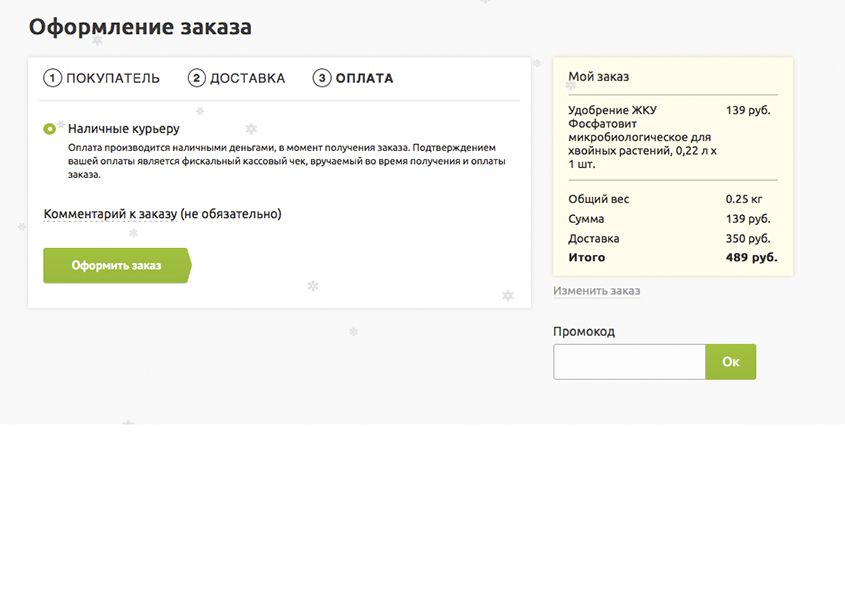Select the Наличные курьеру radio button
Screen dimensions: 845x600
[x=50, y=129]
